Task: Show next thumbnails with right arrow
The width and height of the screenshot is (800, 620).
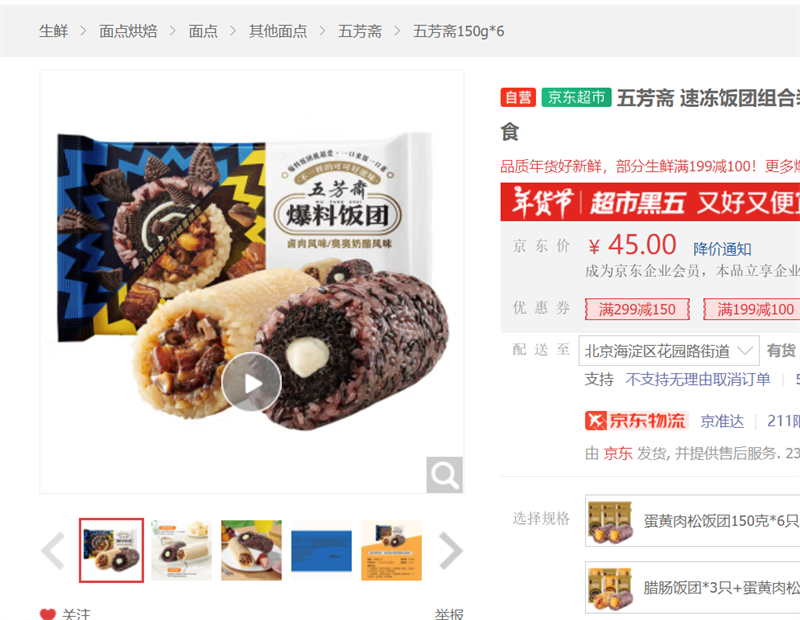Action: 451,551
